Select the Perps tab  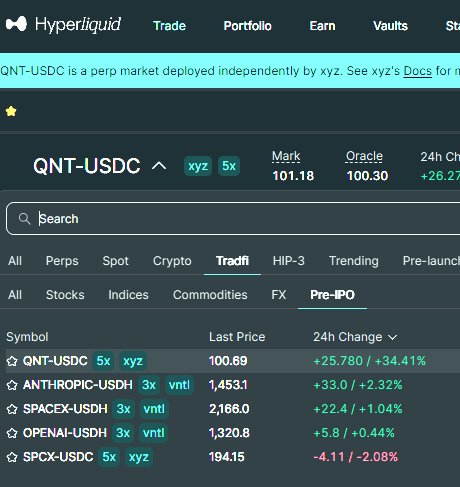(62, 261)
